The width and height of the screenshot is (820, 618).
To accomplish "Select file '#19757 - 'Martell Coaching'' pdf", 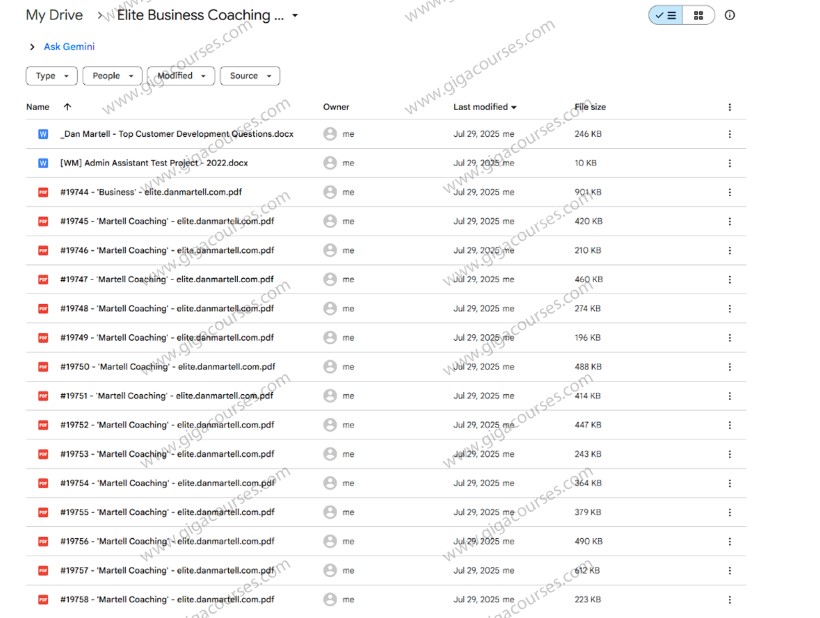I will 167,570.
